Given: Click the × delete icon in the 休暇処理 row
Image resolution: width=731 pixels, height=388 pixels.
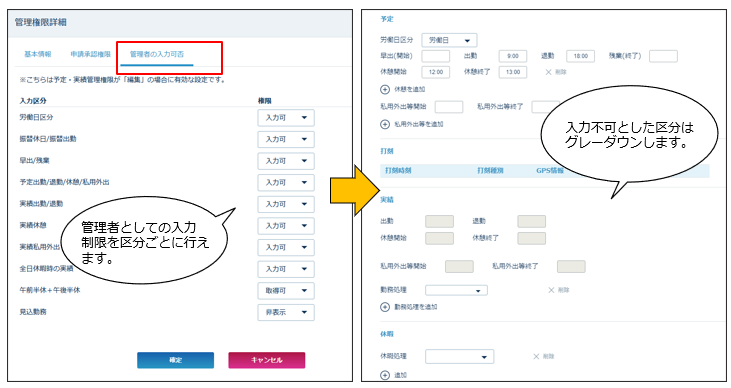Looking at the screenshot, I should tap(536, 356).
